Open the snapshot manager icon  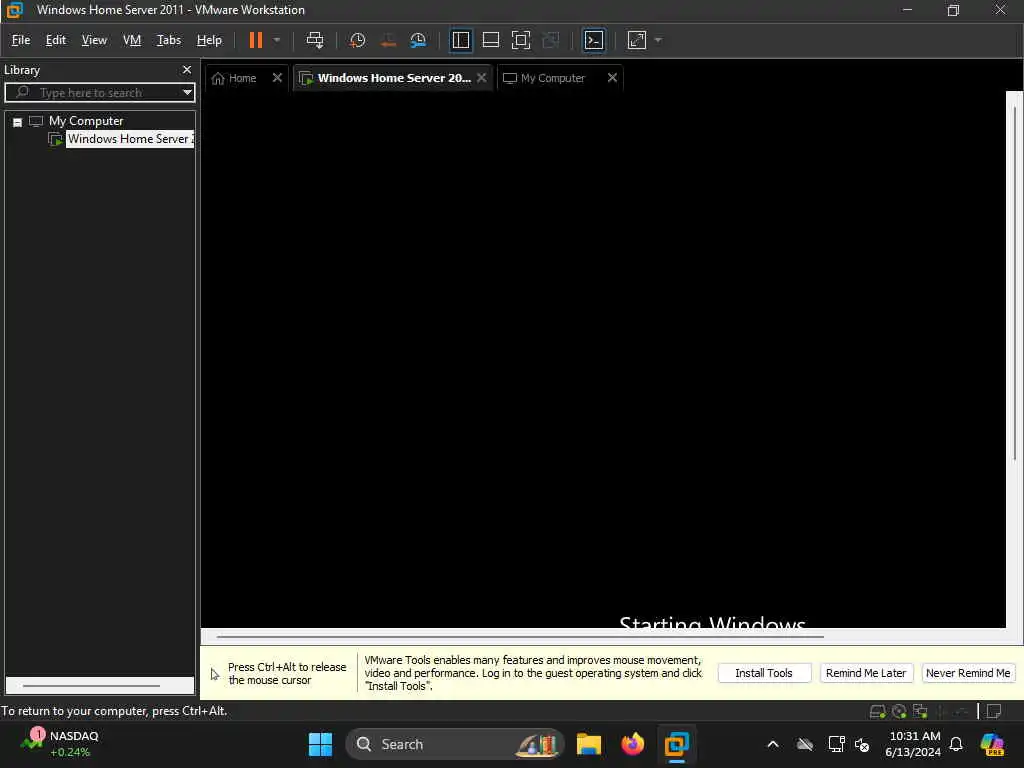(418, 40)
